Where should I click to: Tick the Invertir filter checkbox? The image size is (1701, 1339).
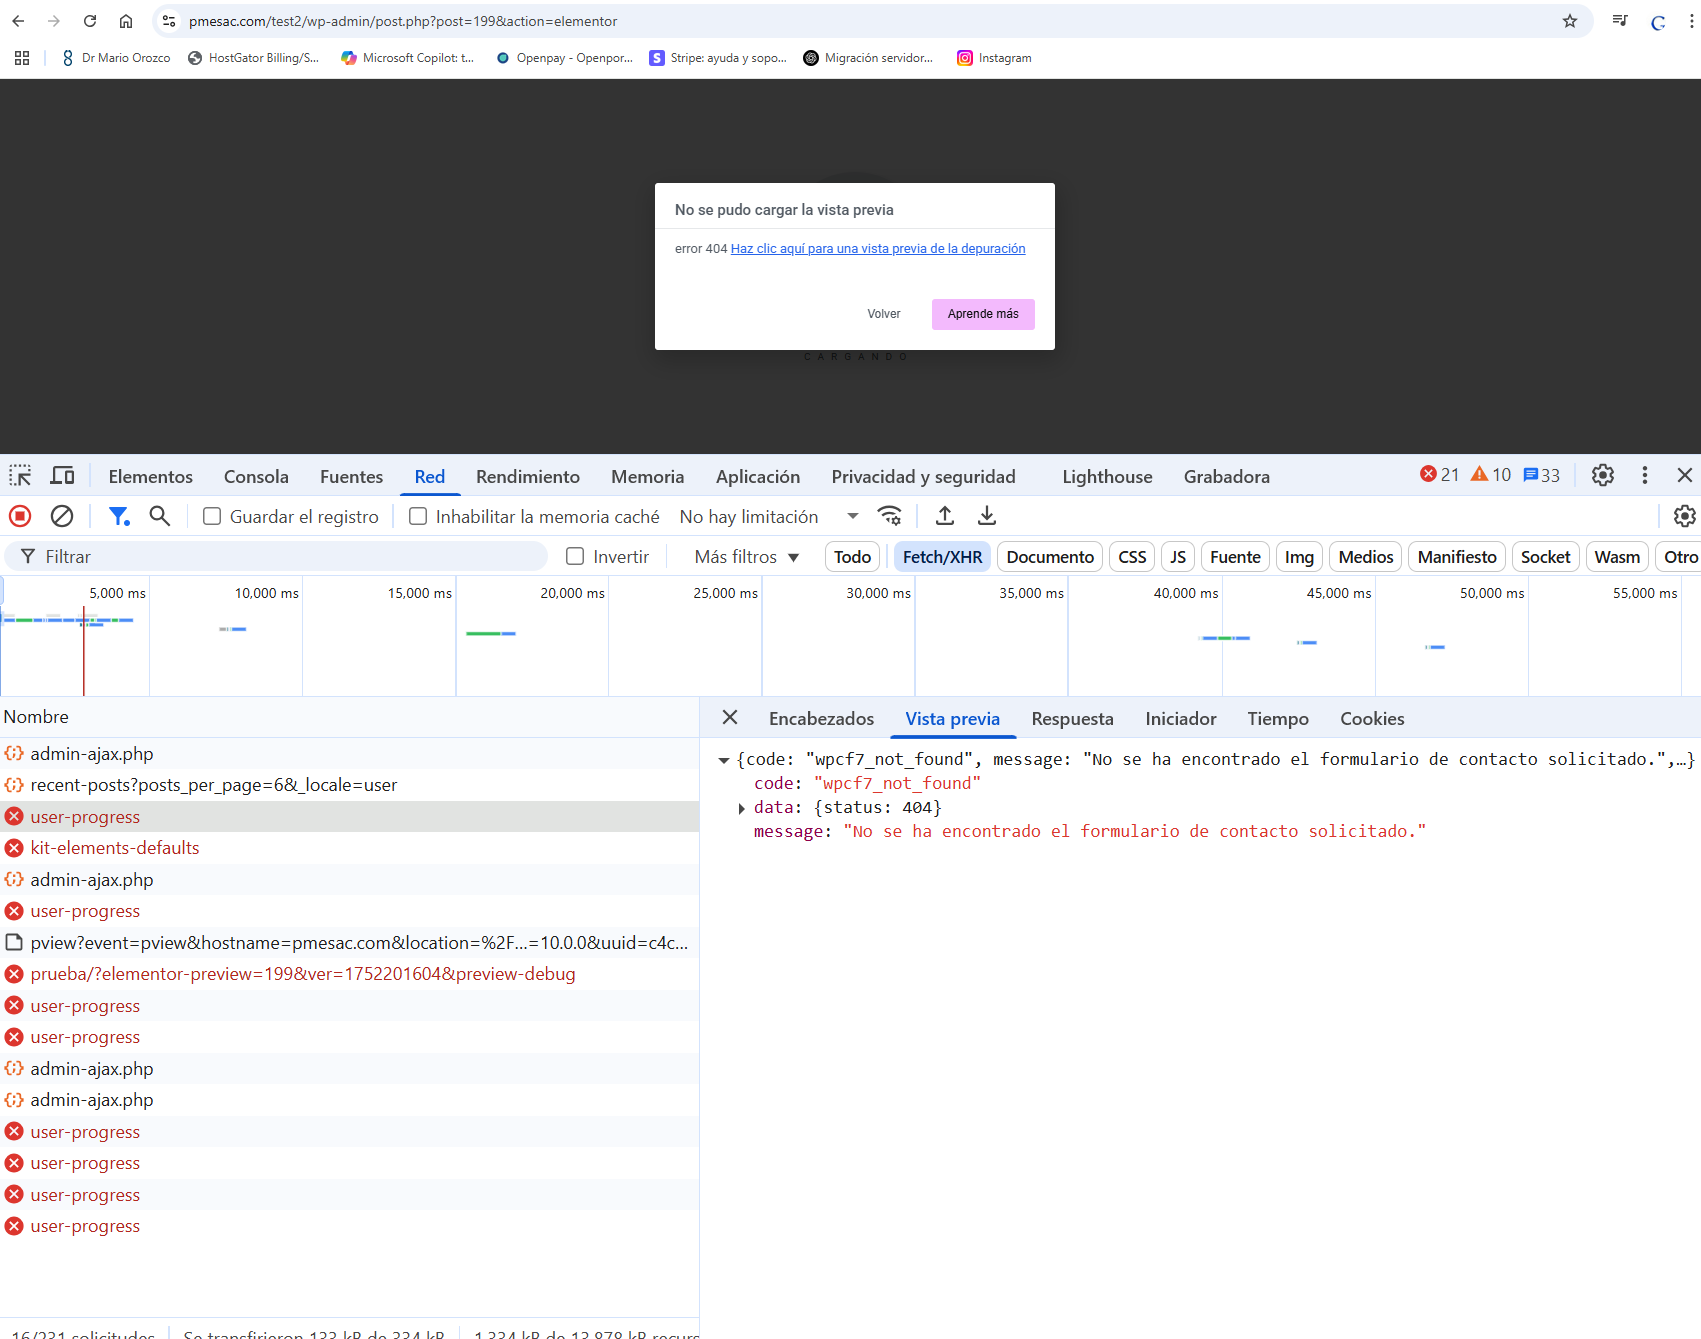[x=575, y=557]
